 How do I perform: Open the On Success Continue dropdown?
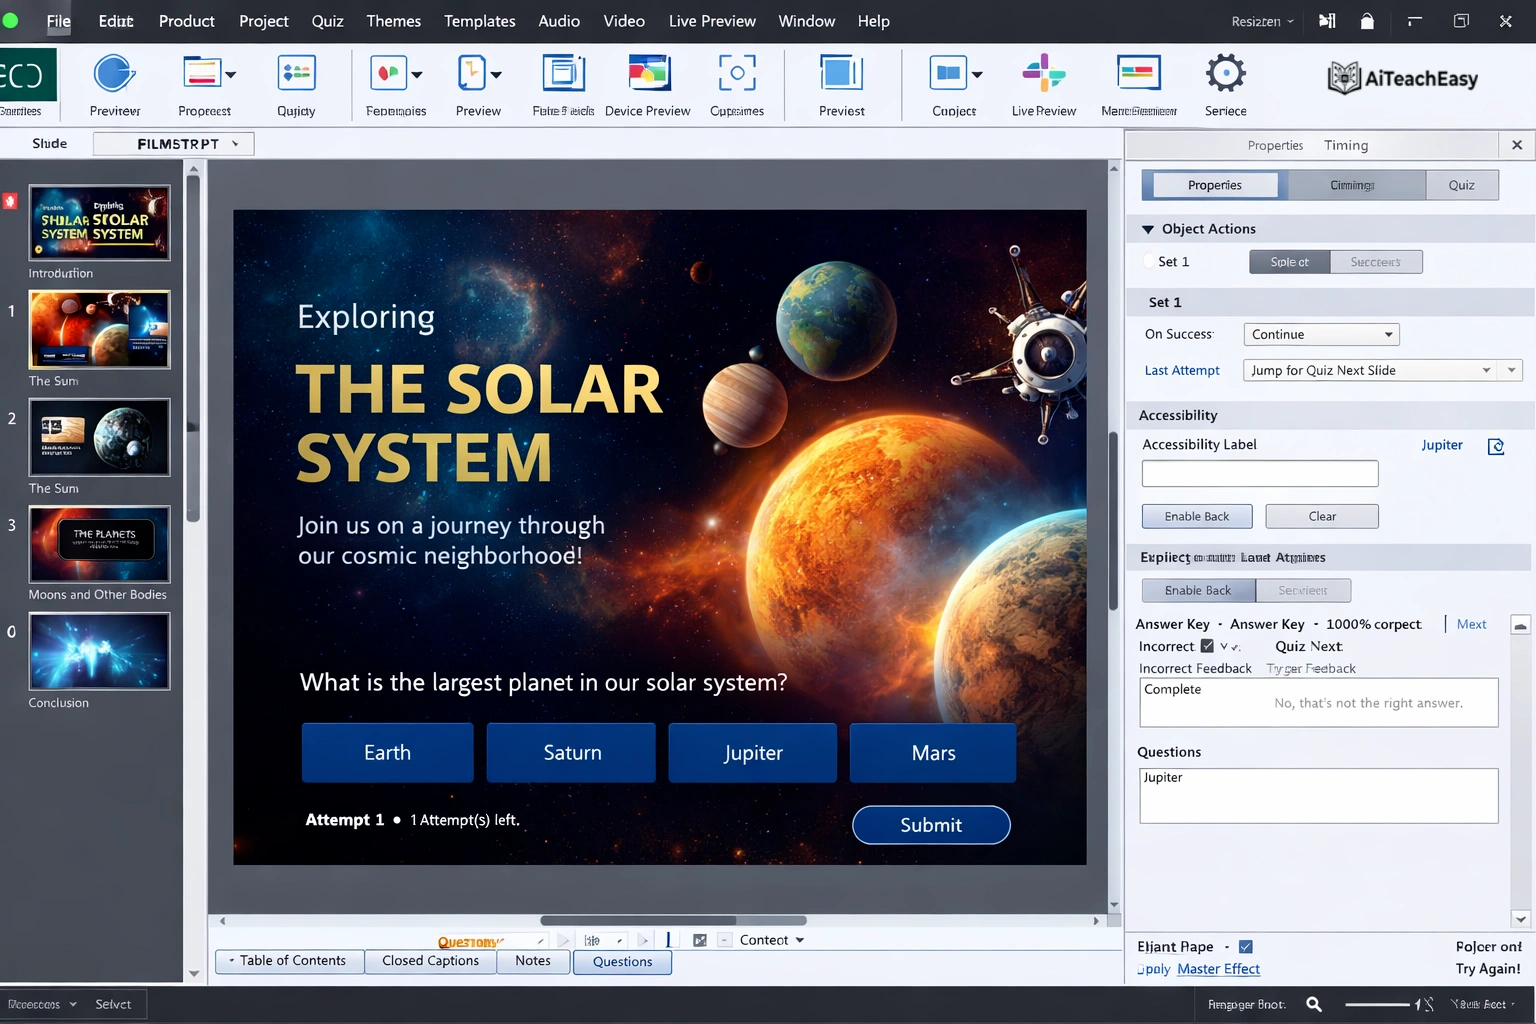pyautogui.click(x=1320, y=334)
